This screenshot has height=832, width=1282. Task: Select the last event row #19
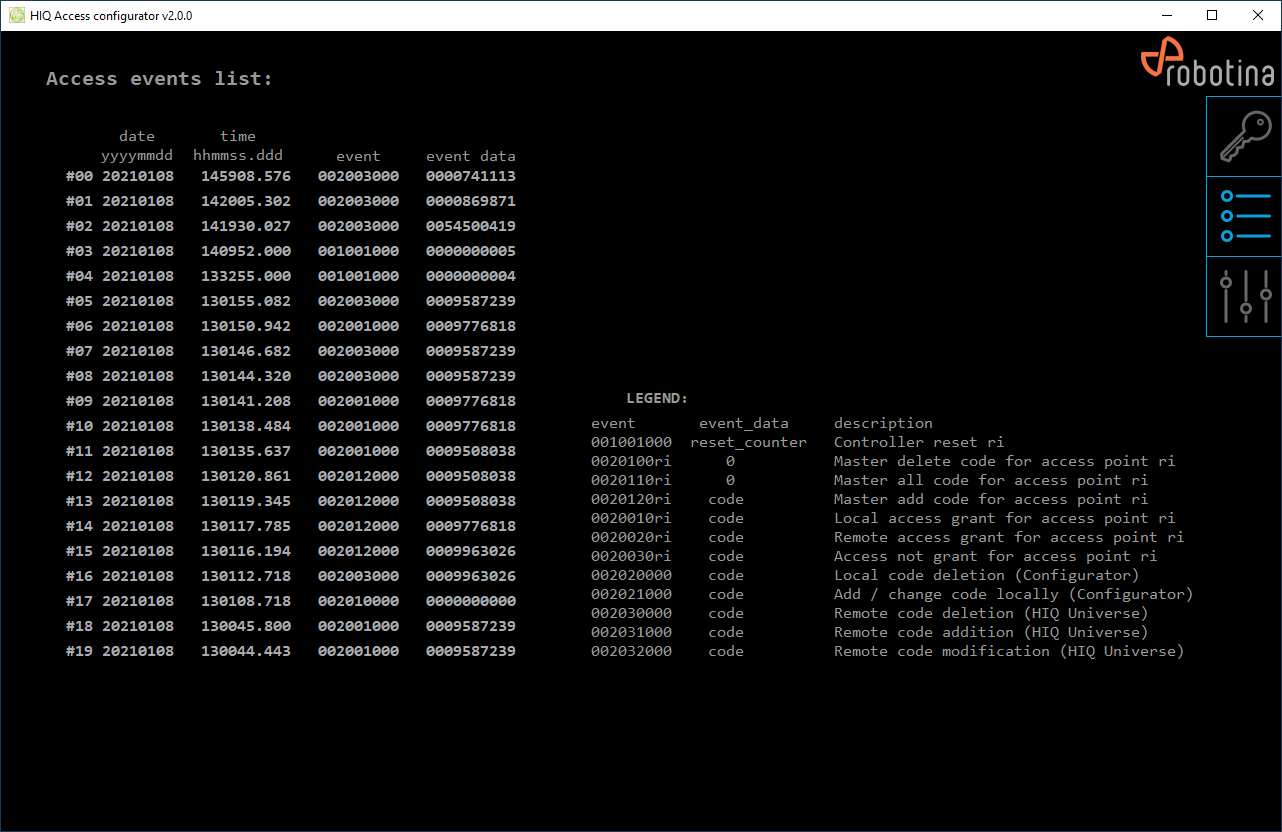pos(290,651)
